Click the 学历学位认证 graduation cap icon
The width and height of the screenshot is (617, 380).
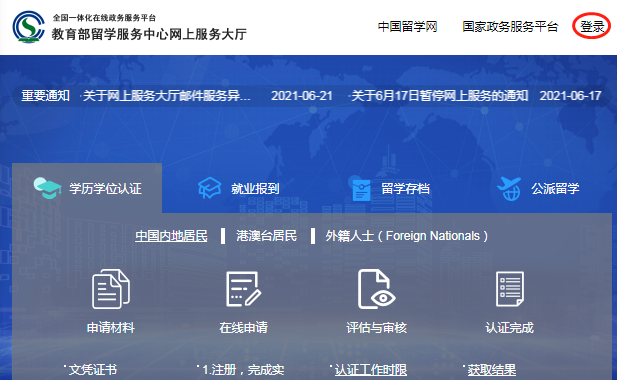(x=47, y=188)
